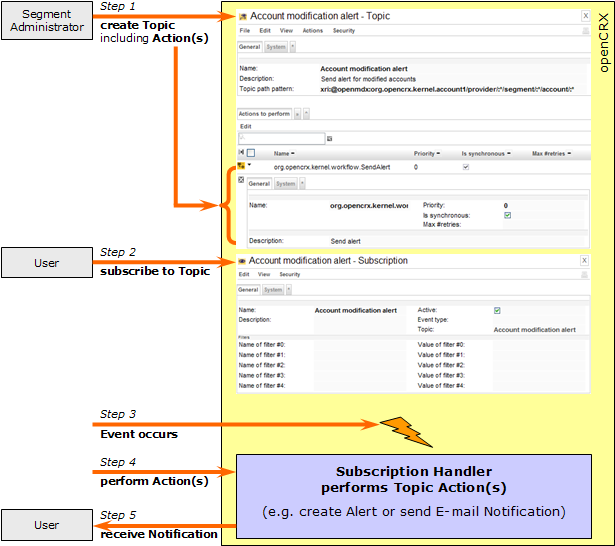Open the Name column sort dropdown
The height and width of the screenshot is (546, 615).
293,153
